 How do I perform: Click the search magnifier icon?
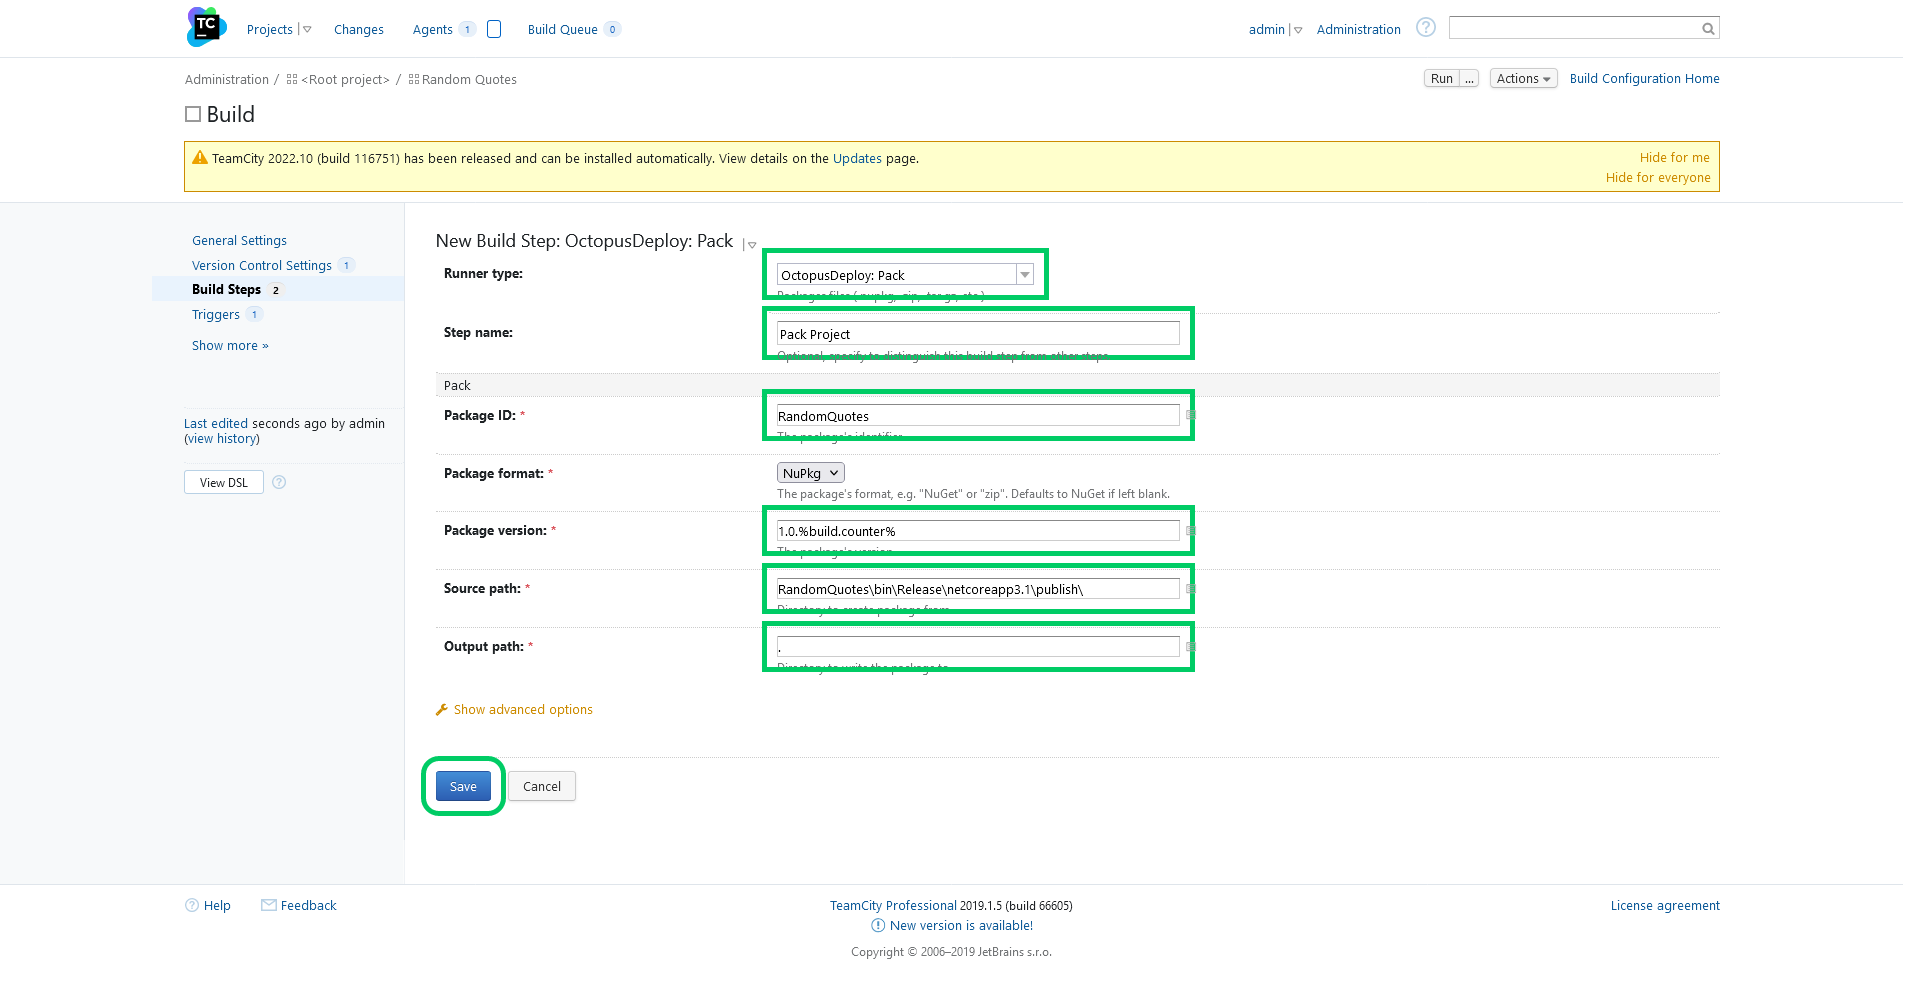pos(1708,29)
